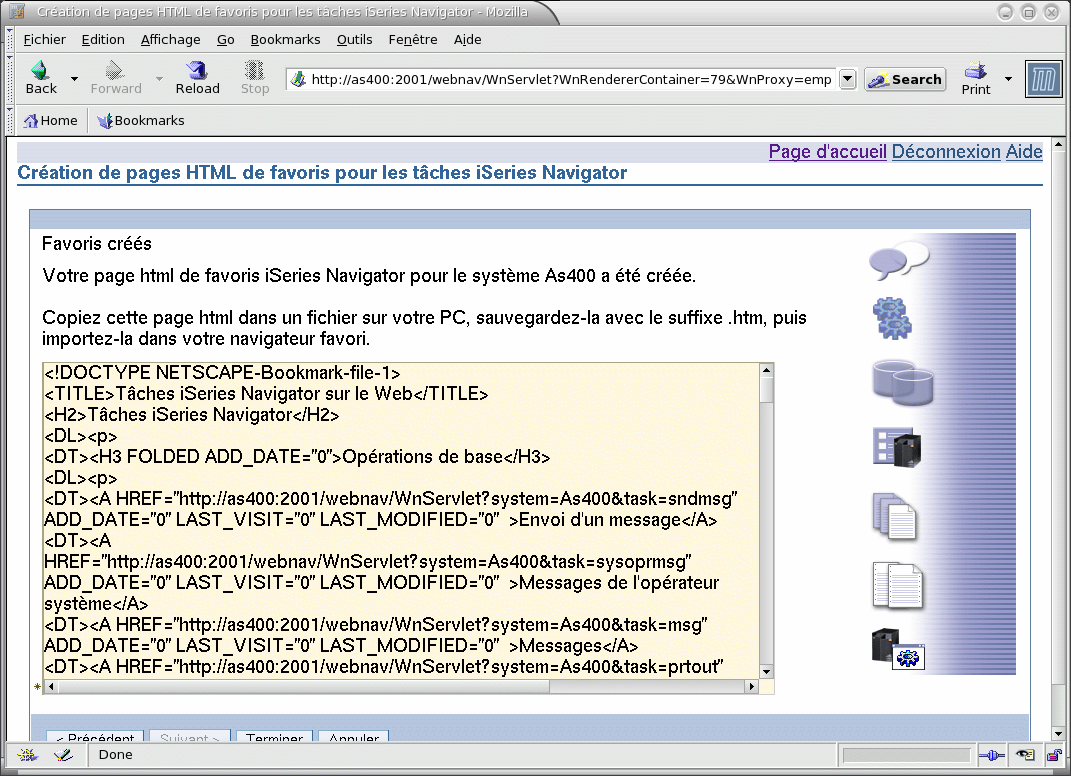Click the 'Done' status bar text

pos(115,755)
